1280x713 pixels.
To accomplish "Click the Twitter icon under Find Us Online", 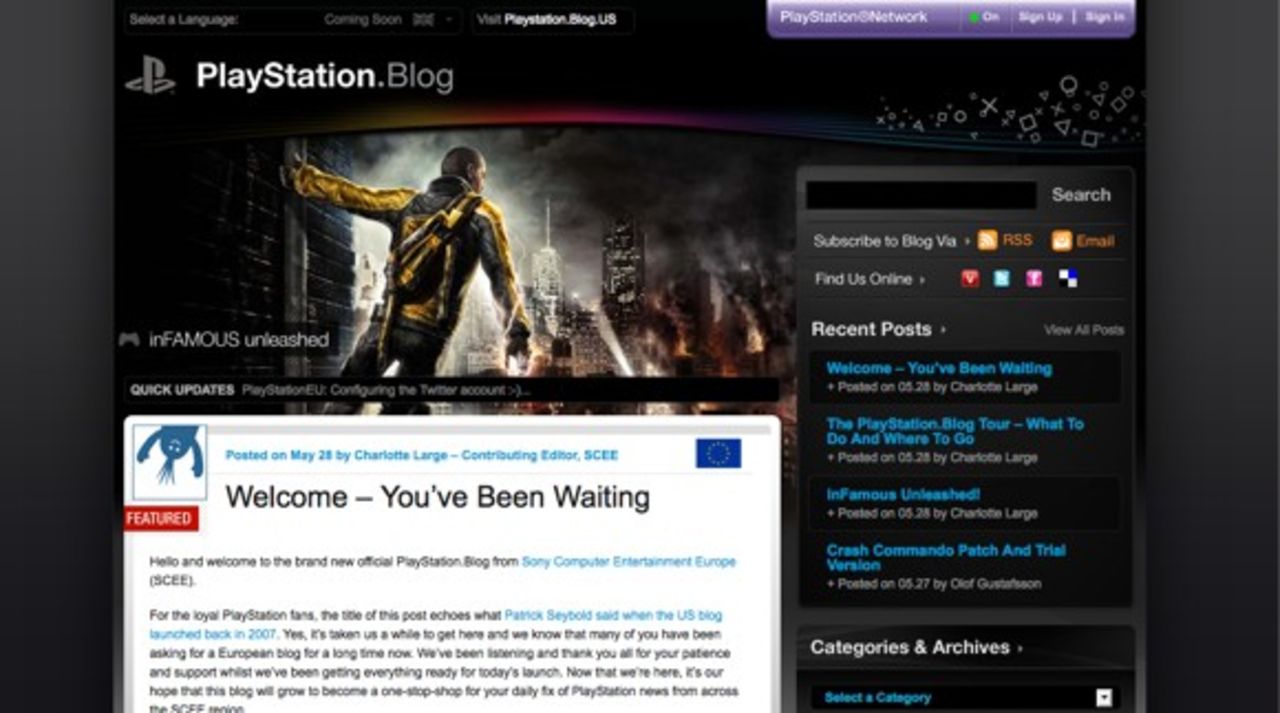I will pyautogui.click(x=1000, y=278).
